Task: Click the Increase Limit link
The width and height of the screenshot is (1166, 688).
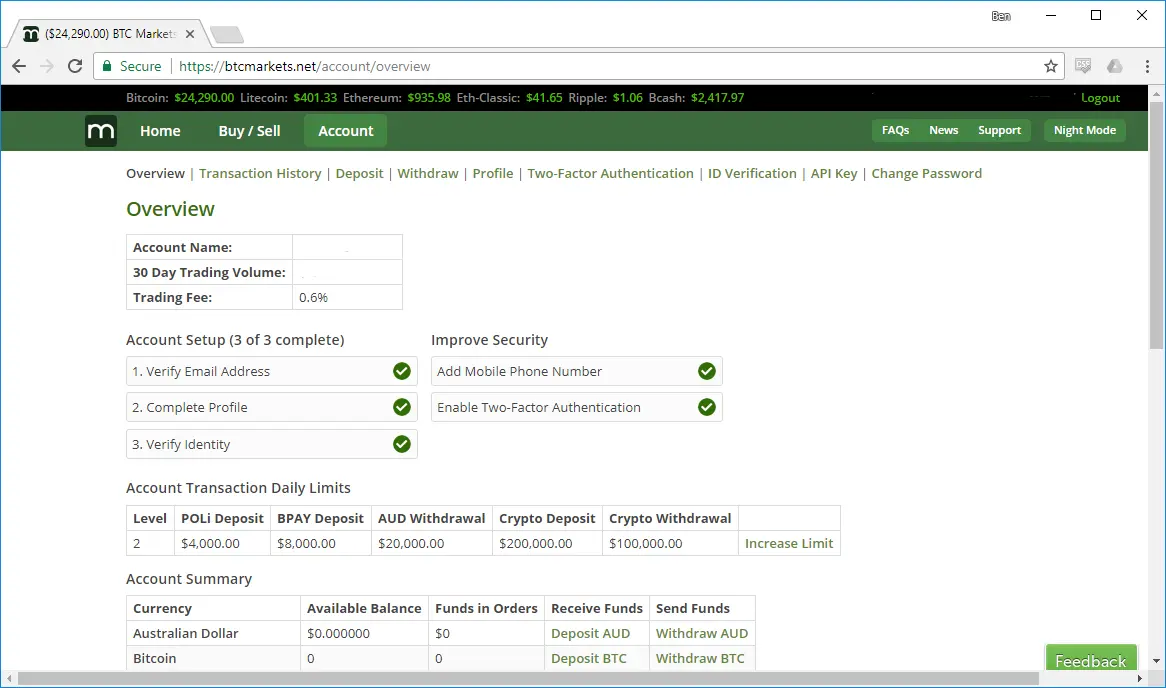Action: (x=789, y=544)
